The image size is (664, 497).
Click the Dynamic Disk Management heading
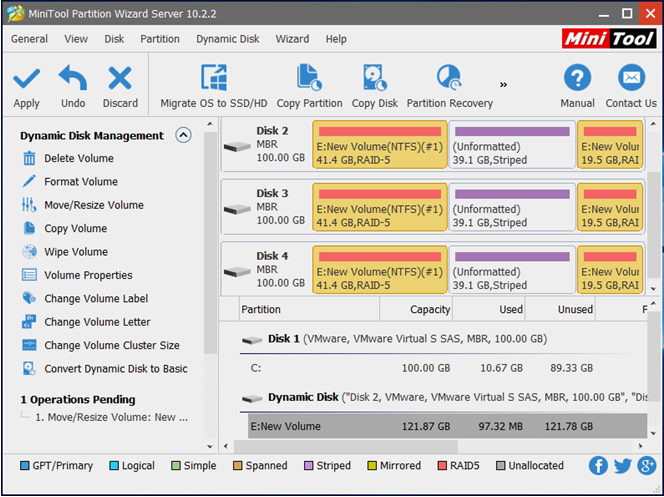[x=92, y=136]
